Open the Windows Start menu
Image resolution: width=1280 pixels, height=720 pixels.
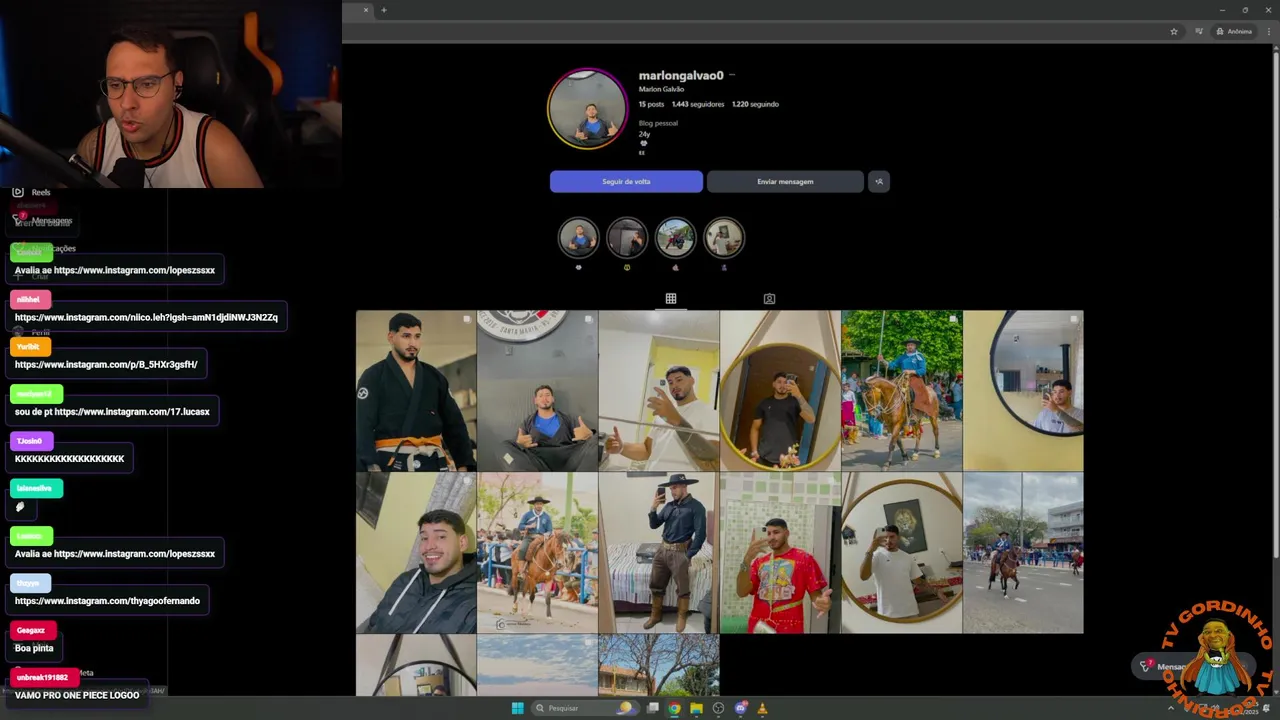tap(517, 708)
